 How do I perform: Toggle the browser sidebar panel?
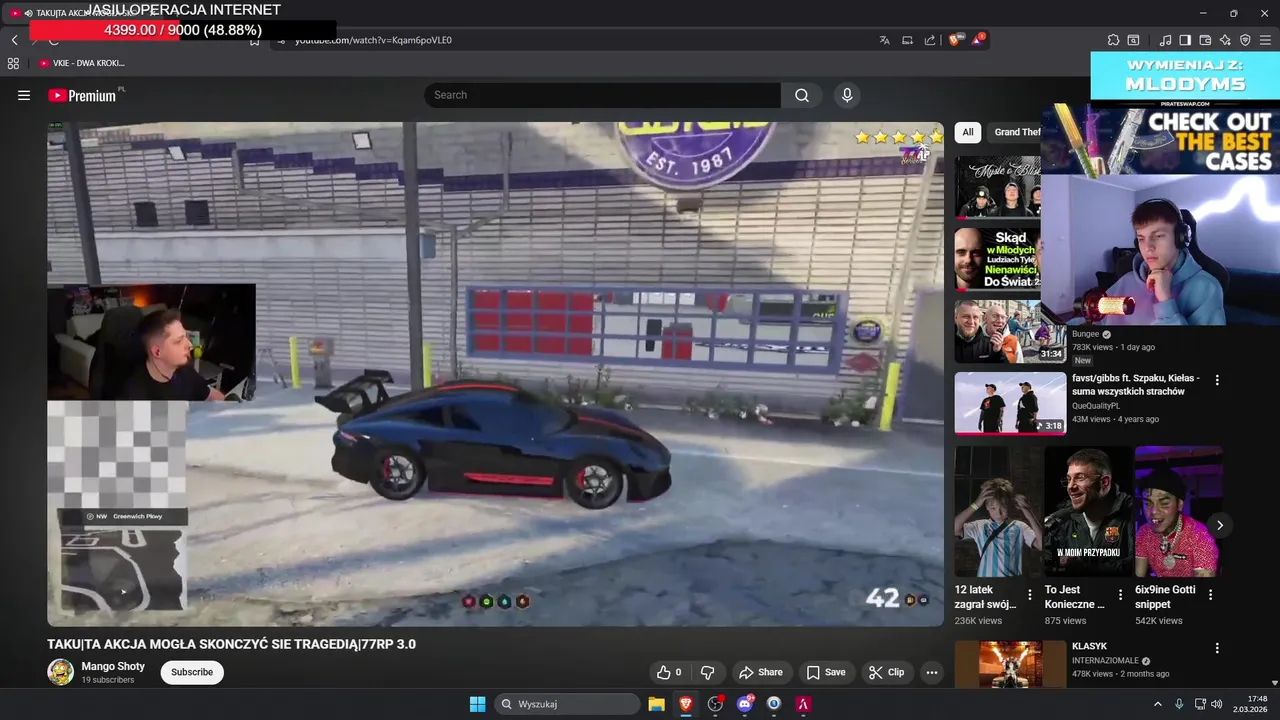[1185, 40]
